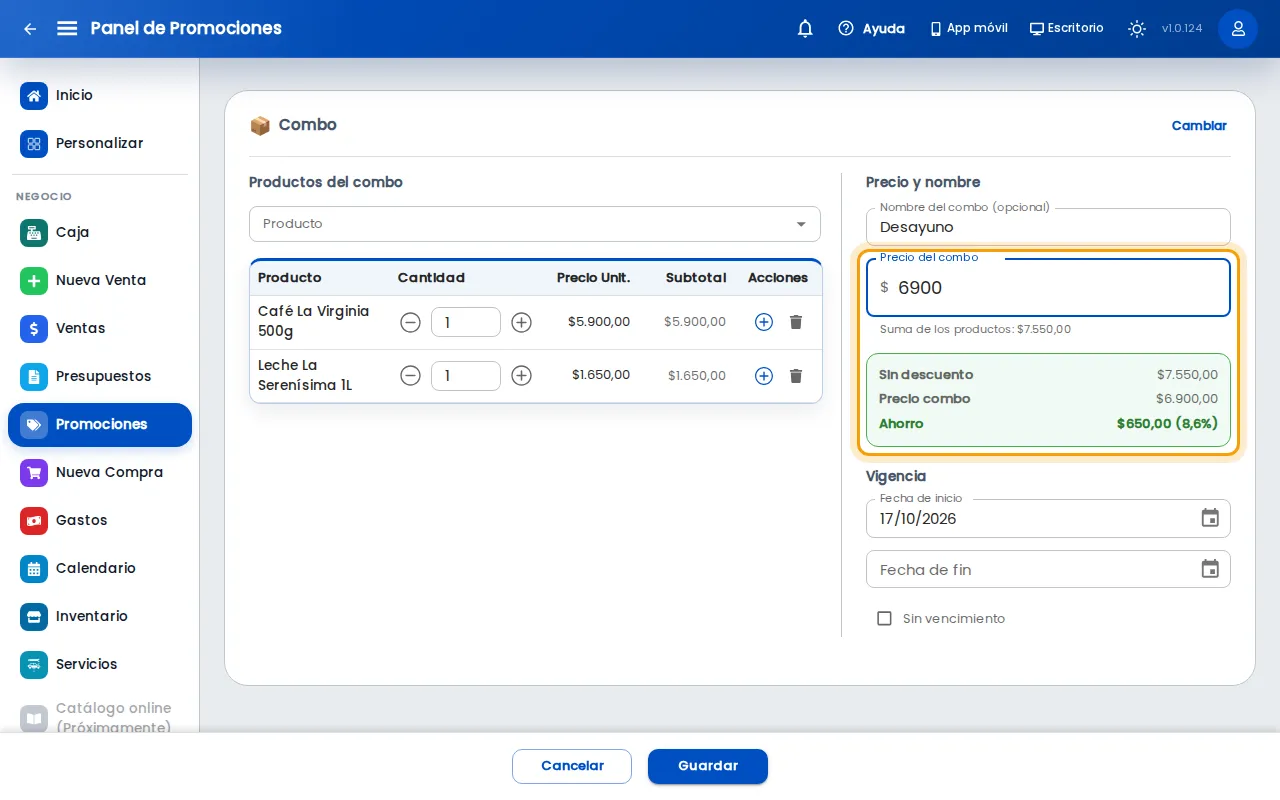Click the Ventas dollar icon
Viewport: 1280px width, 800px height.
point(34,329)
